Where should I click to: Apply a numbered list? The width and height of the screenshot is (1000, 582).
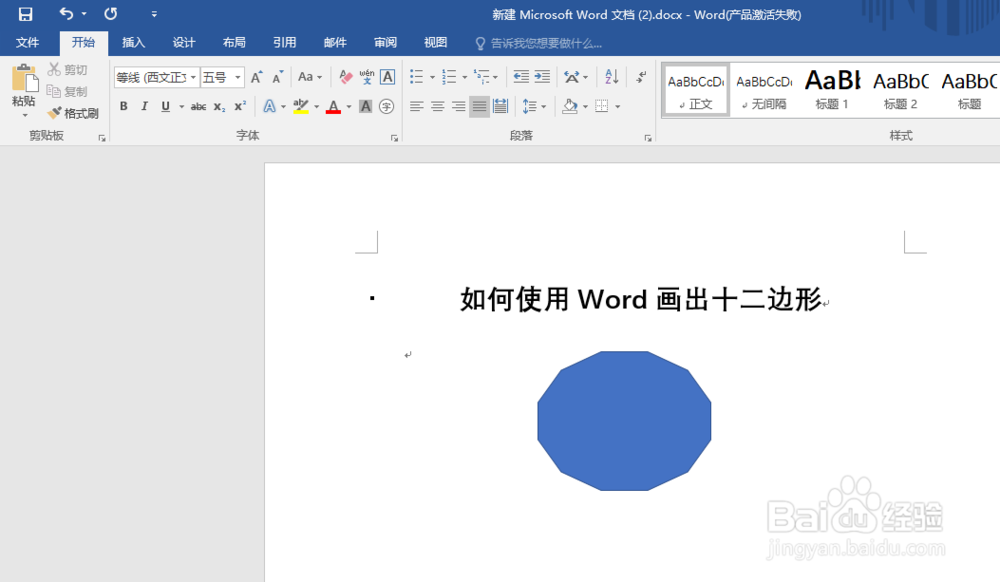(449, 77)
